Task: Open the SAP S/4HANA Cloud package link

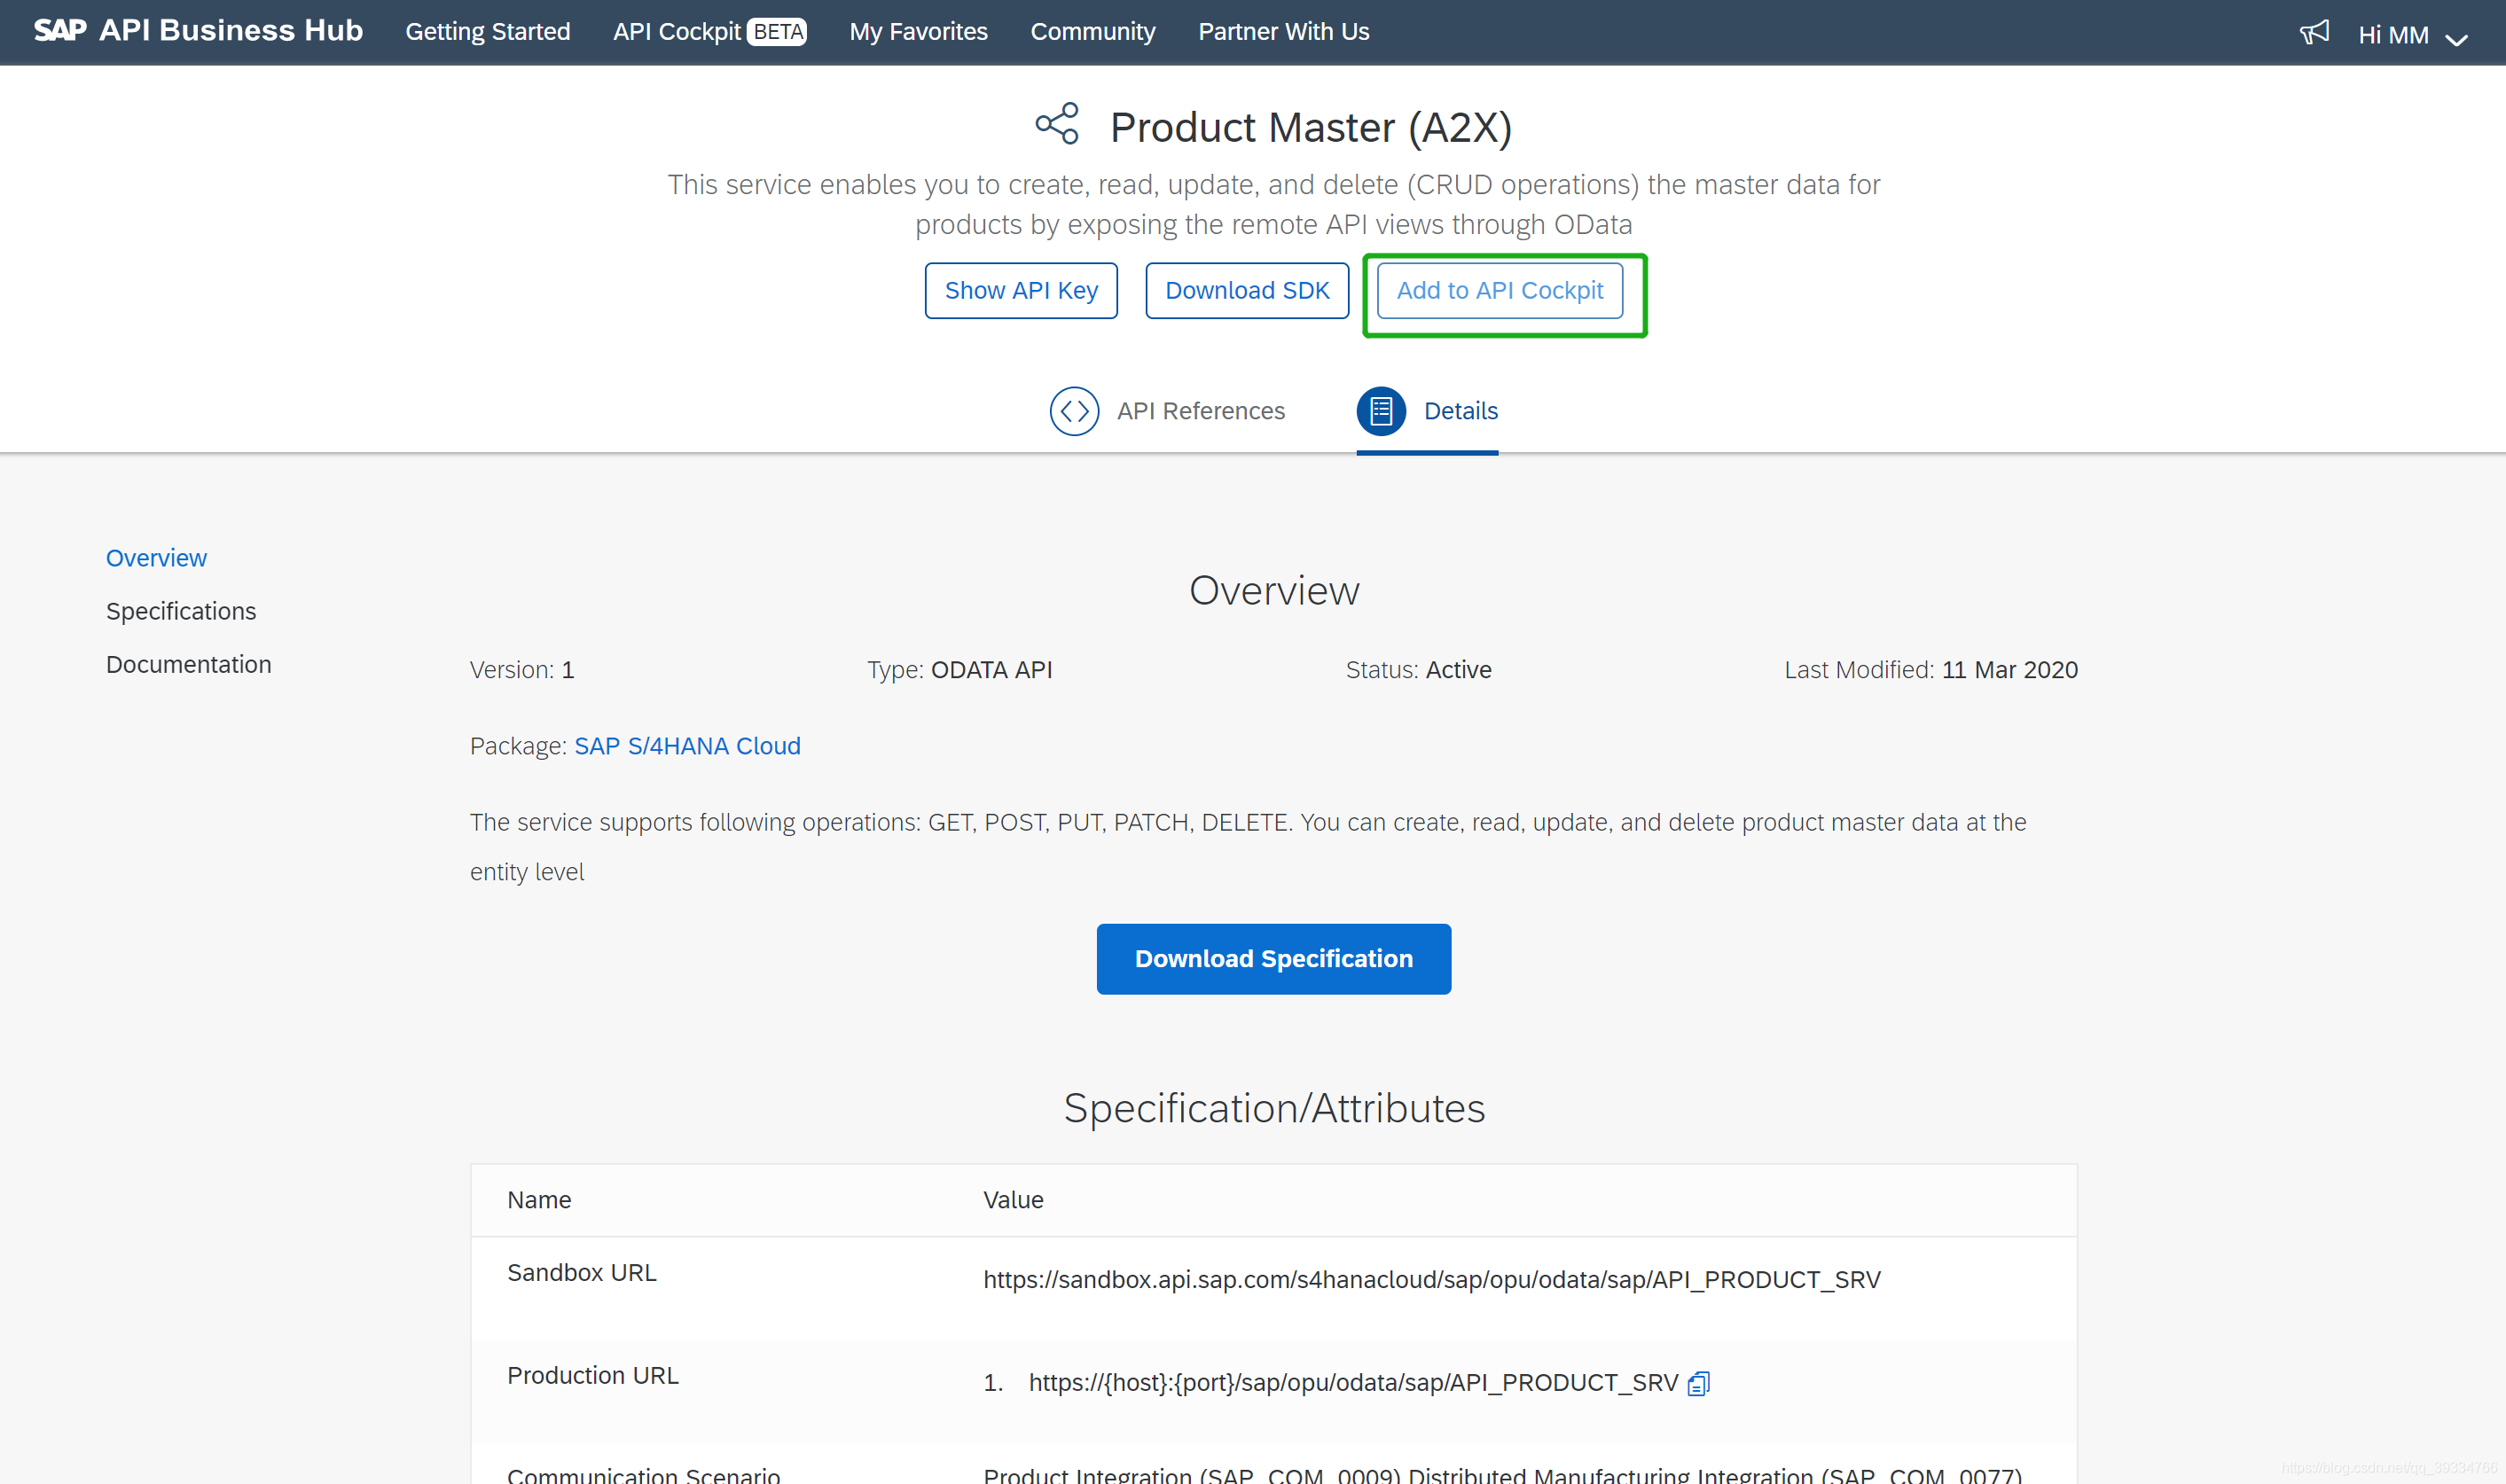Action: pyautogui.click(x=687, y=746)
